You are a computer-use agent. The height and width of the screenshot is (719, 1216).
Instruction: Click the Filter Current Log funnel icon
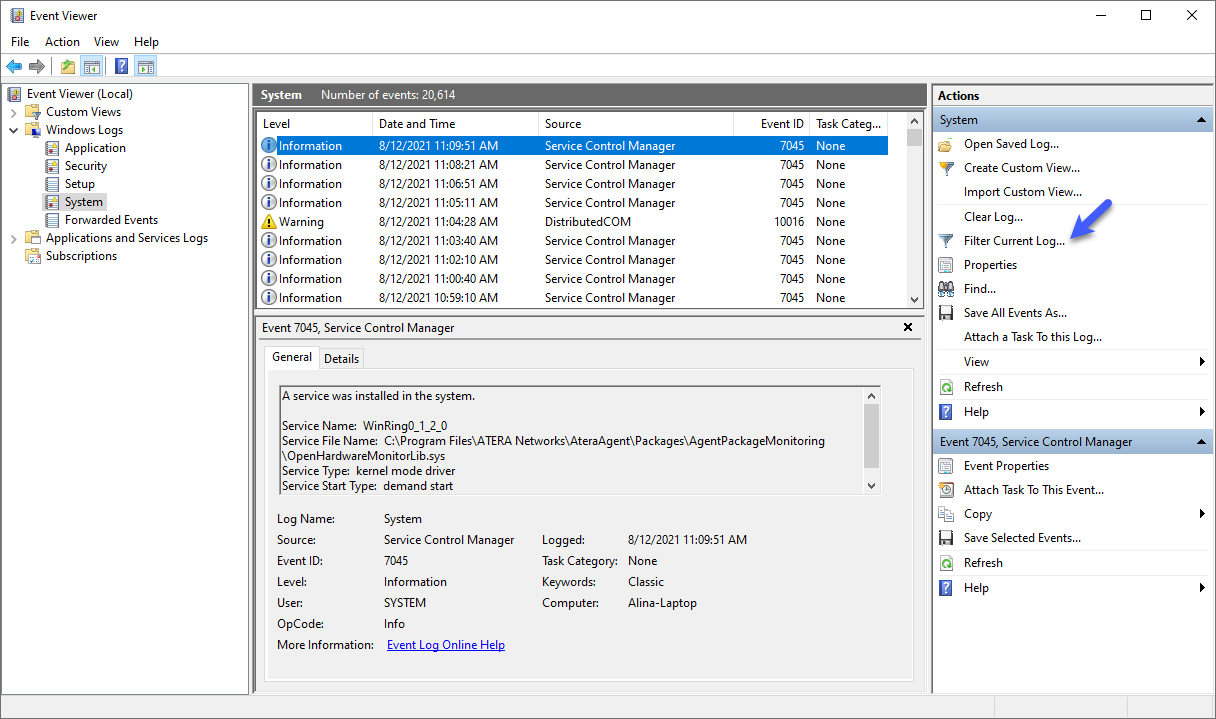point(946,241)
